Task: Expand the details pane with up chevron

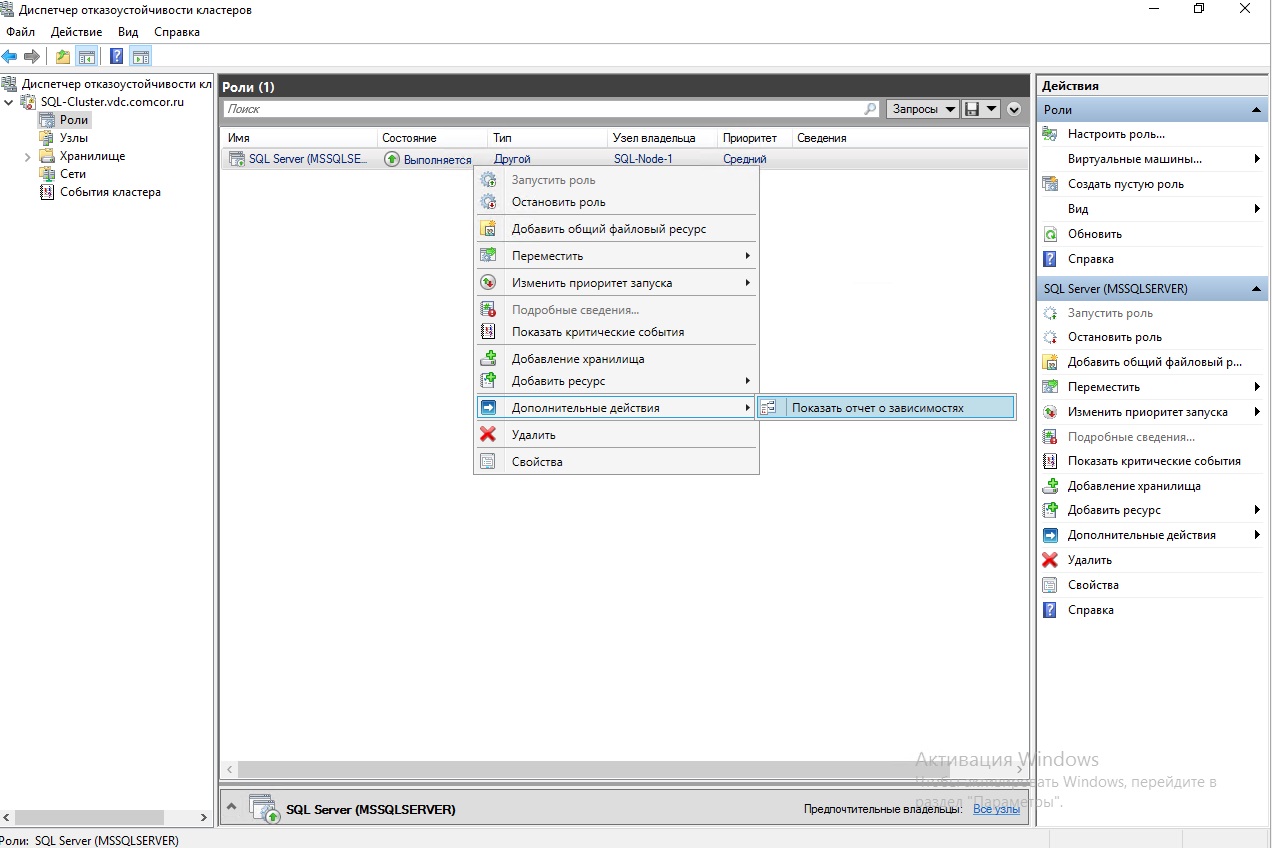Action: tap(232, 807)
